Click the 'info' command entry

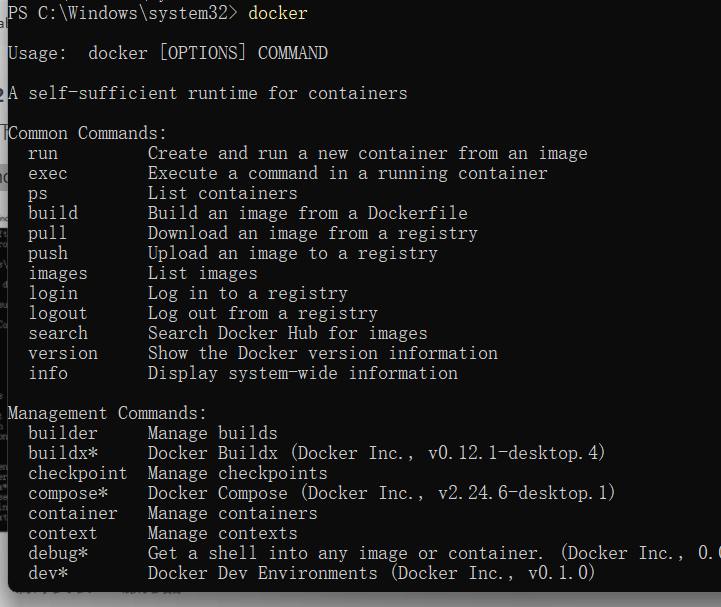click(x=48, y=373)
